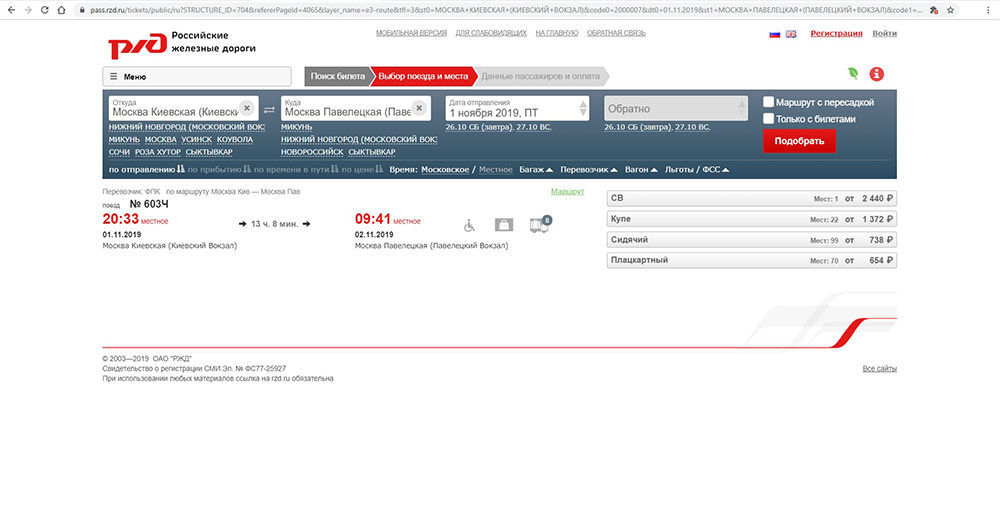This screenshot has width=1000, height=524.
Task: Tick Маршрут с пересадкой checkbox
Action: click(768, 102)
